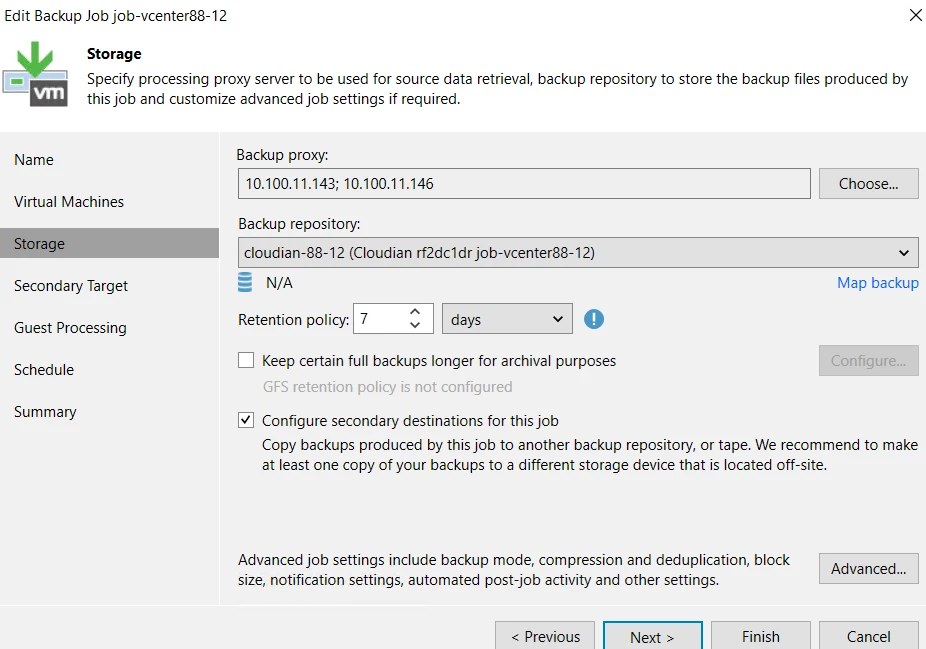This screenshot has height=649, width=926.
Task: Decrease retention policy value with down arrow
Action: tap(416, 326)
